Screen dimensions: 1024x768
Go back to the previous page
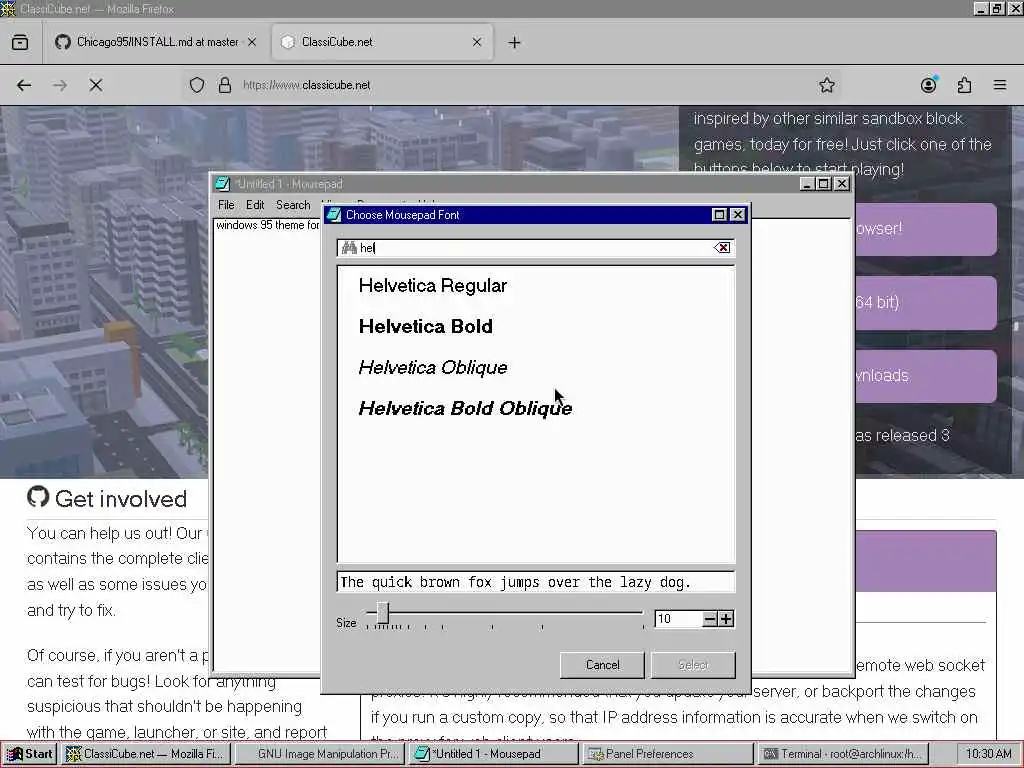[24, 85]
